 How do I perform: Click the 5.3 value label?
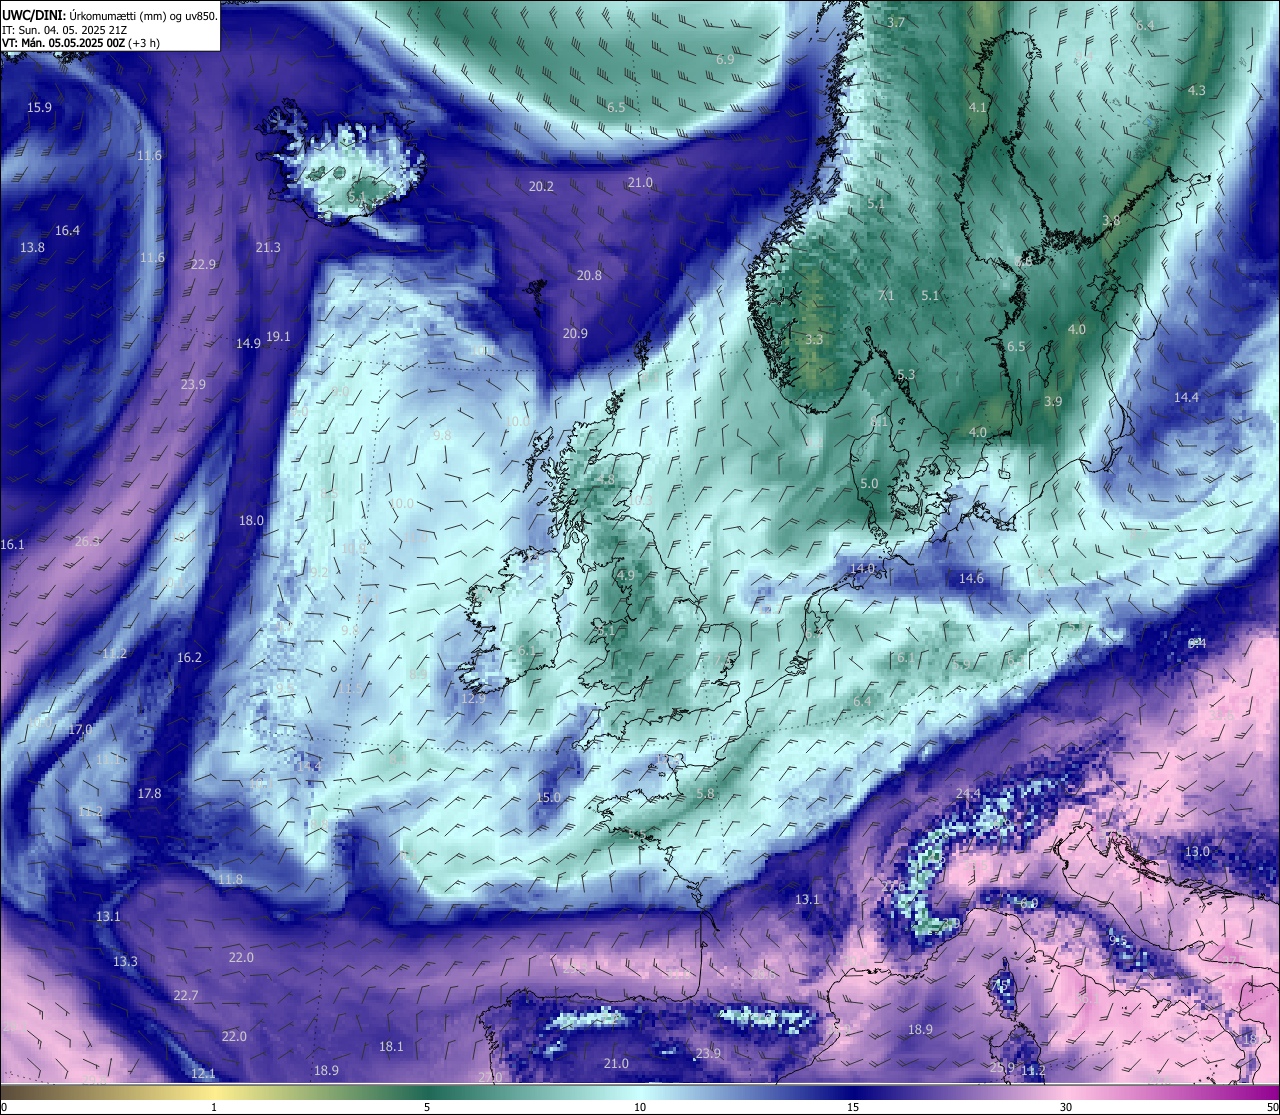pyautogui.click(x=906, y=374)
